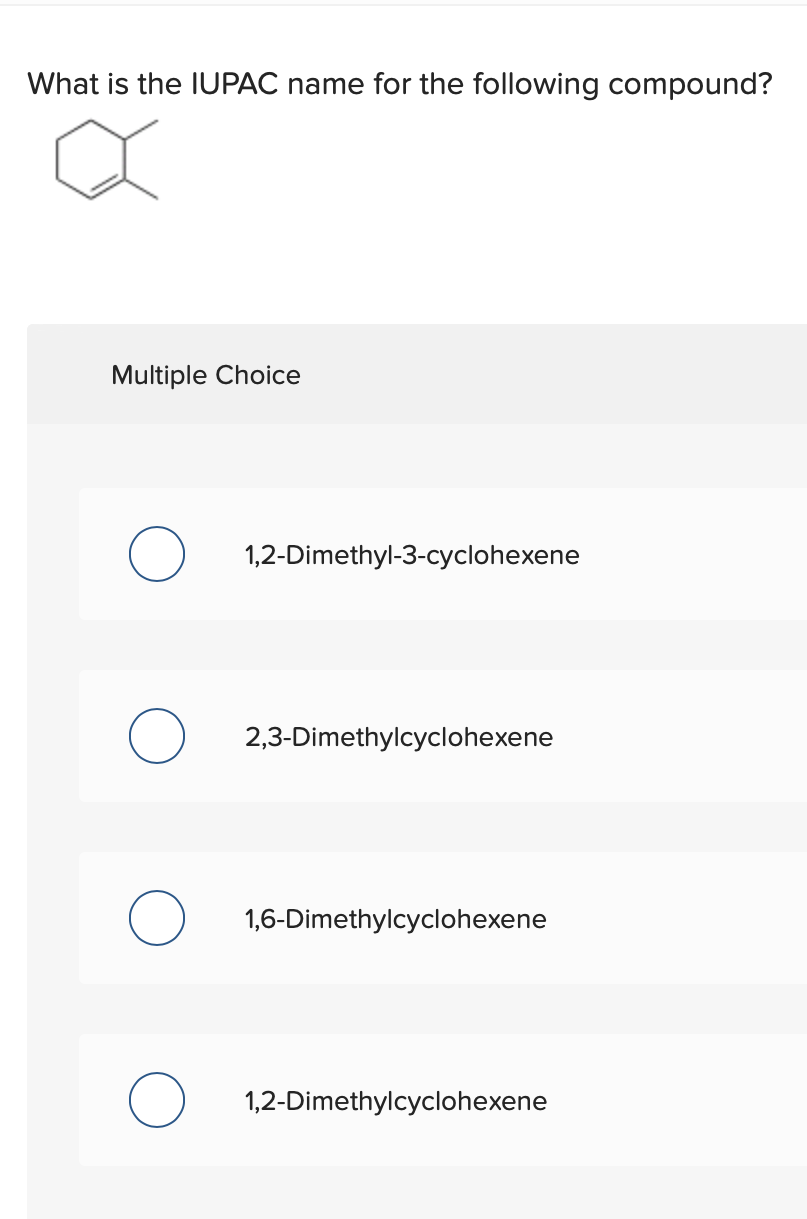Image resolution: width=807 pixels, height=1219 pixels.
Task: Click the word "compound?" in the question
Action: 691,83
